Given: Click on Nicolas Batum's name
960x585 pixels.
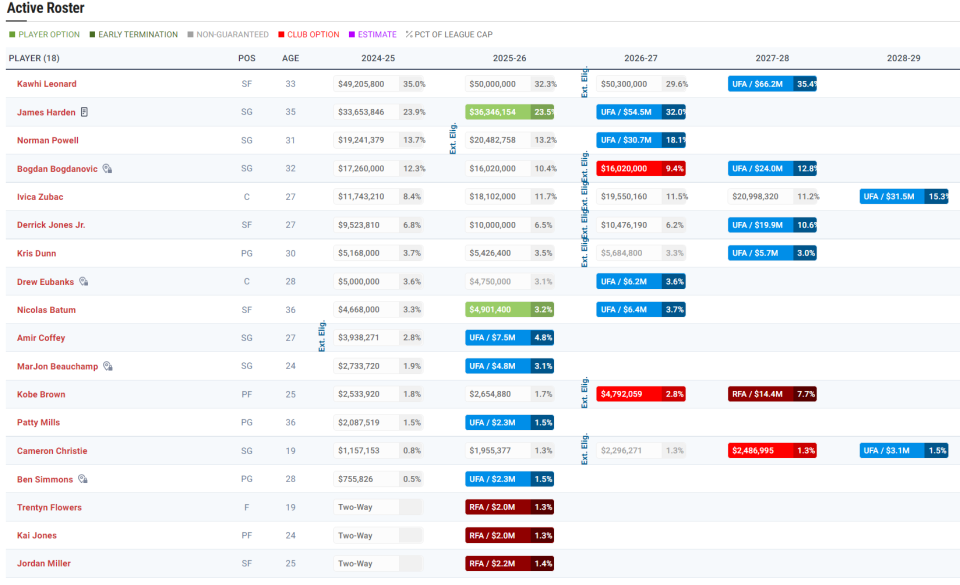Looking at the screenshot, I should pos(46,310).
